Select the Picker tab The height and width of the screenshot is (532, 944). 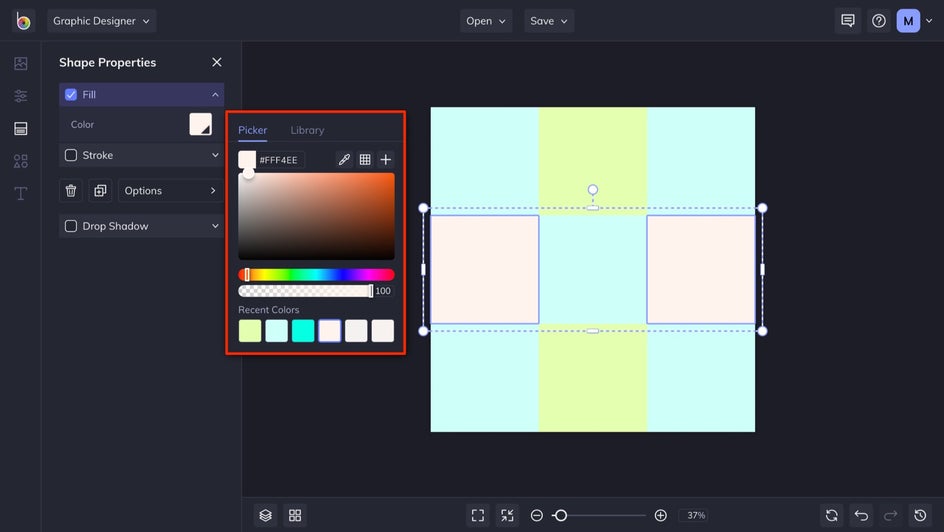coord(252,130)
